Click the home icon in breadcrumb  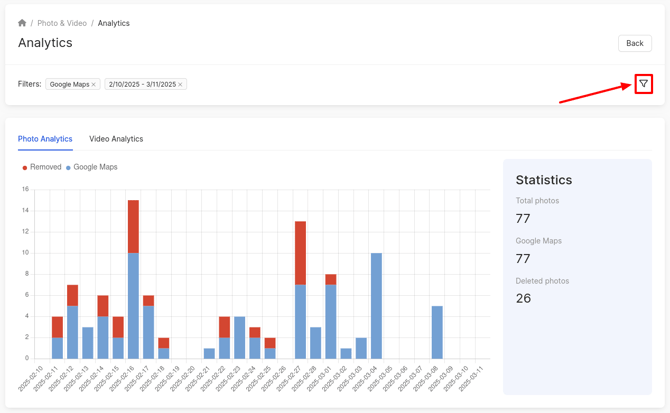pos(22,23)
